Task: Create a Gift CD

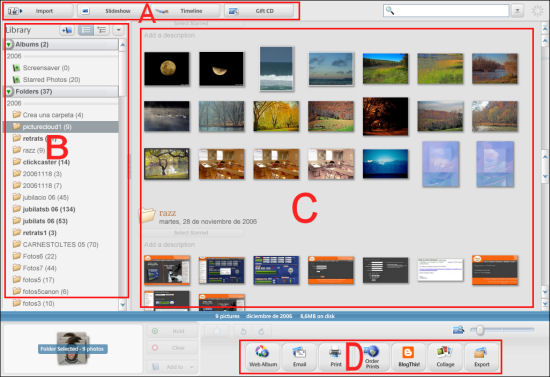Action: 259,11
